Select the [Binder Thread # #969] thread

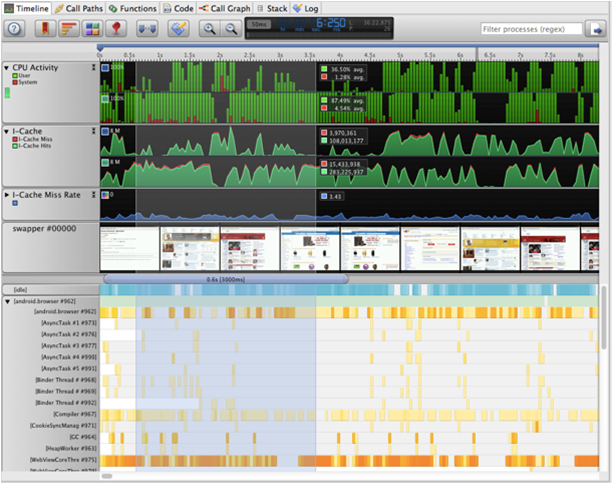point(66,391)
